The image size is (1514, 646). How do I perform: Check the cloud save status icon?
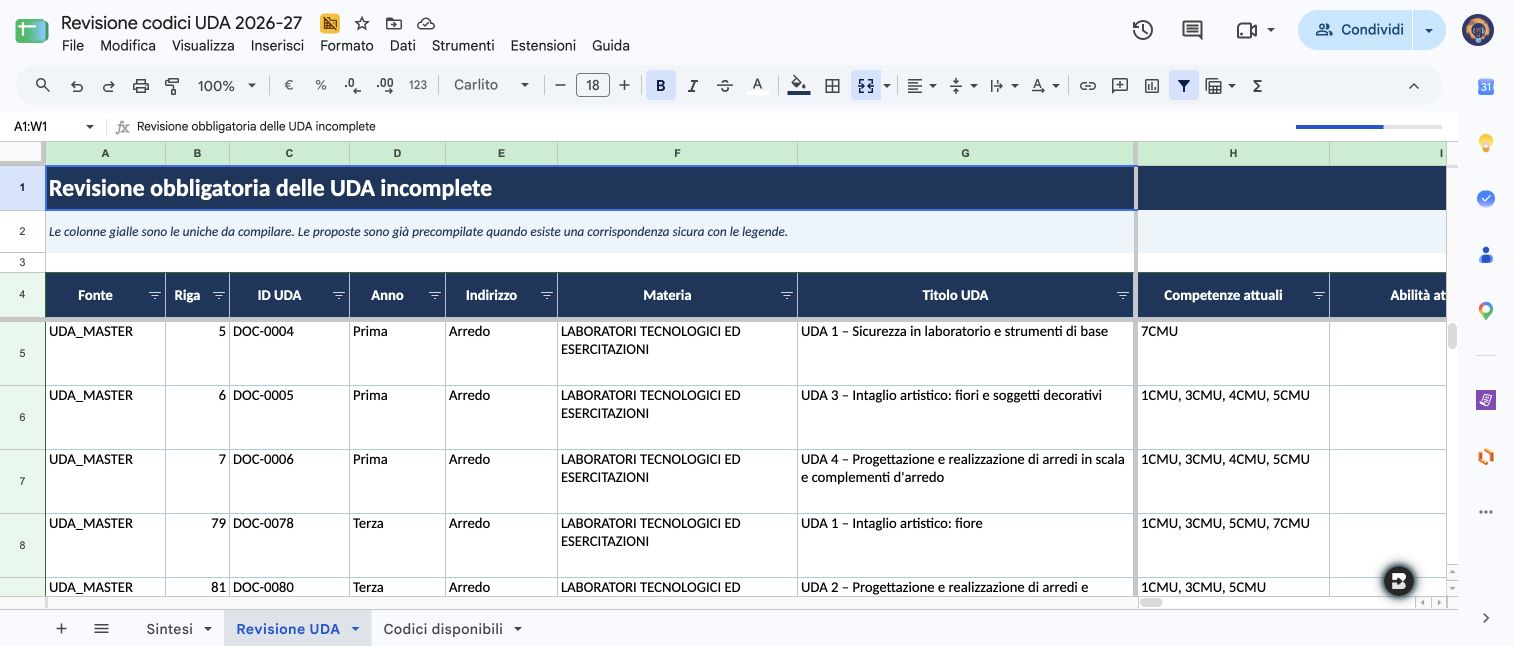426,23
